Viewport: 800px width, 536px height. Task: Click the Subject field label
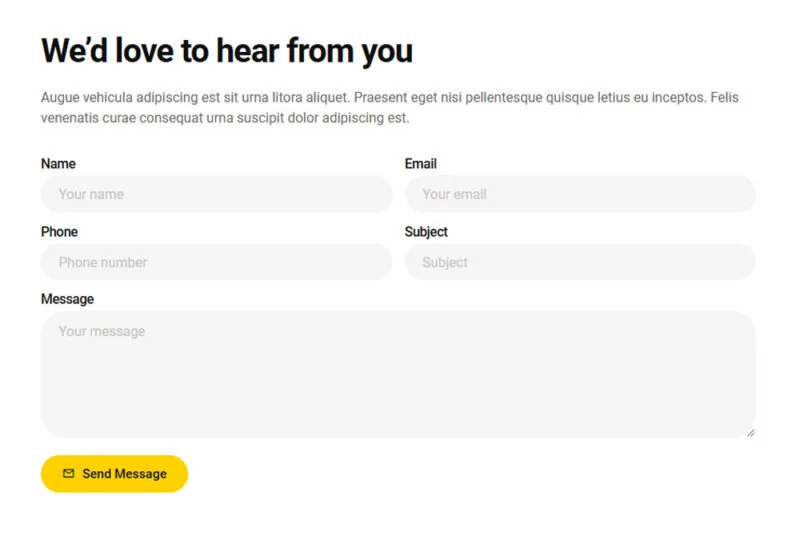tap(426, 232)
